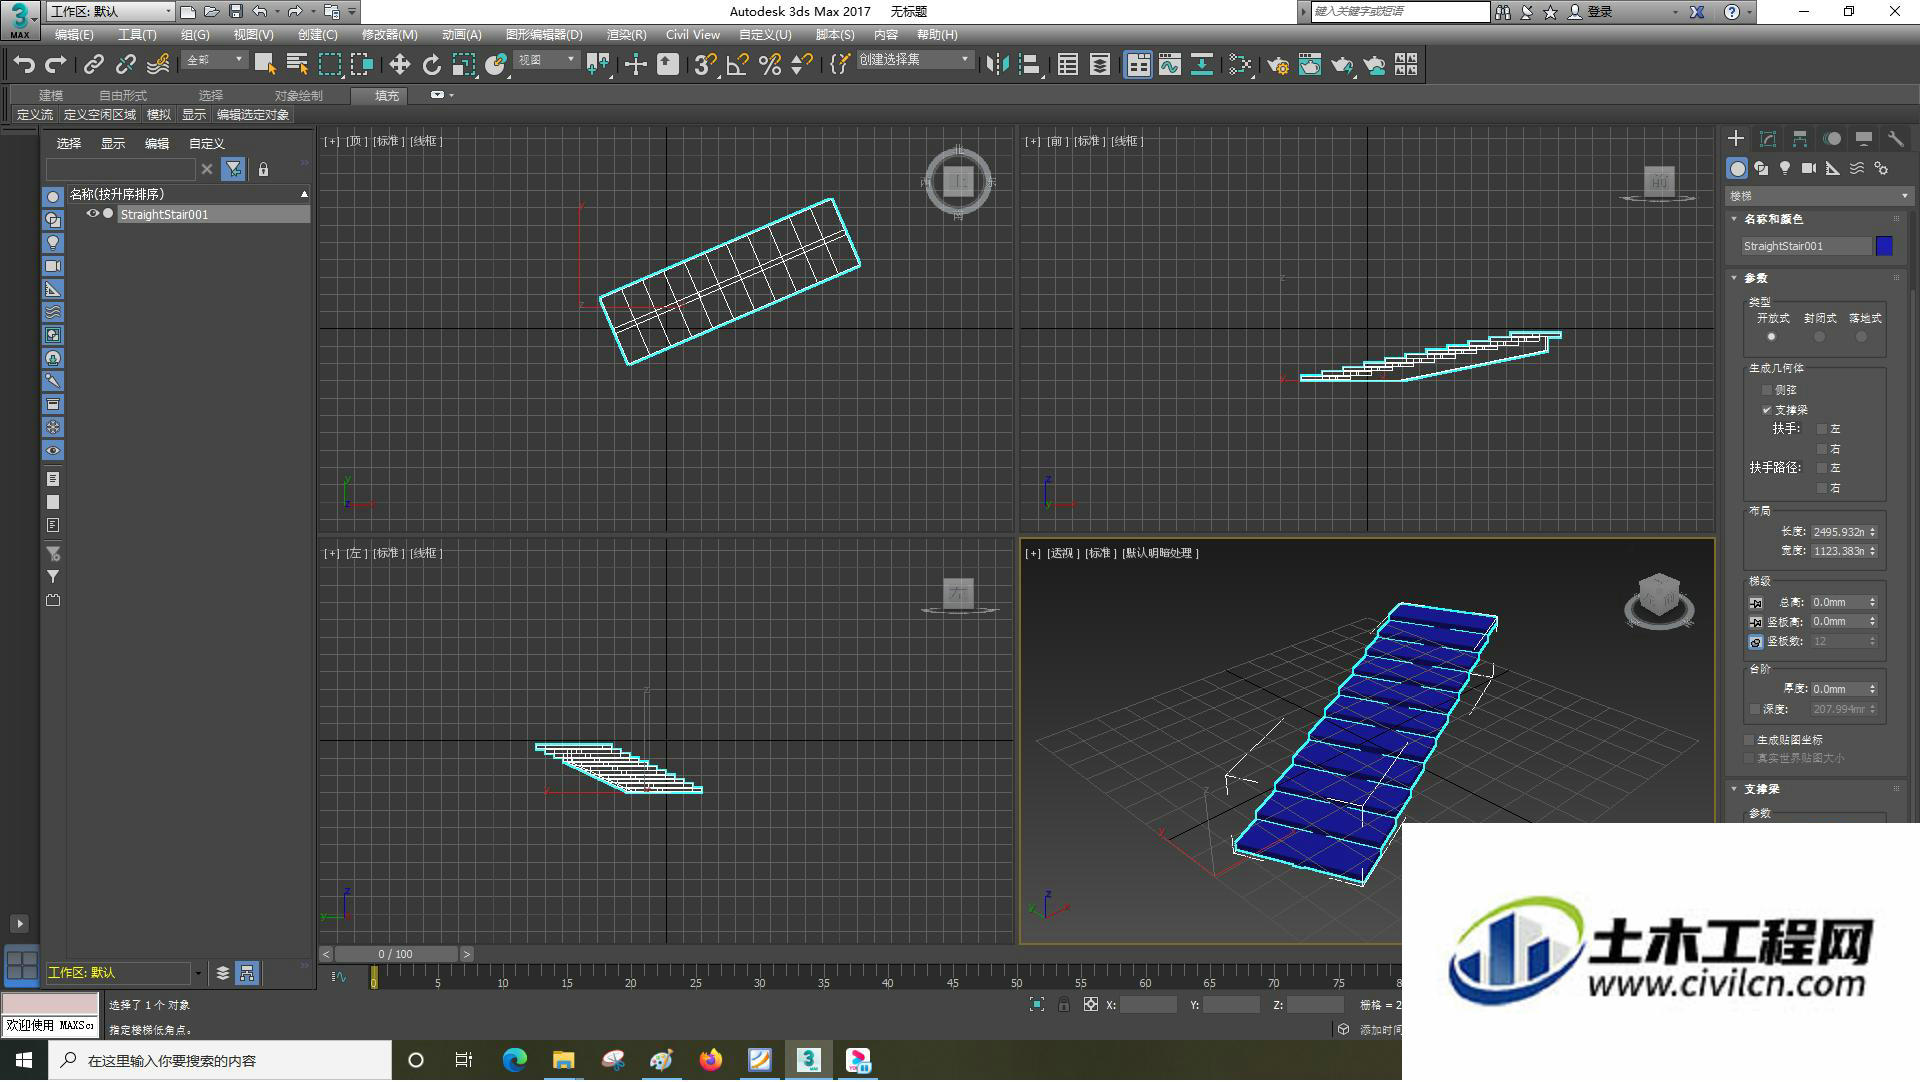The height and width of the screenshot is (1082, 1920).
Task: Select Closed stair type radio button
Action: click(1820, 337)
